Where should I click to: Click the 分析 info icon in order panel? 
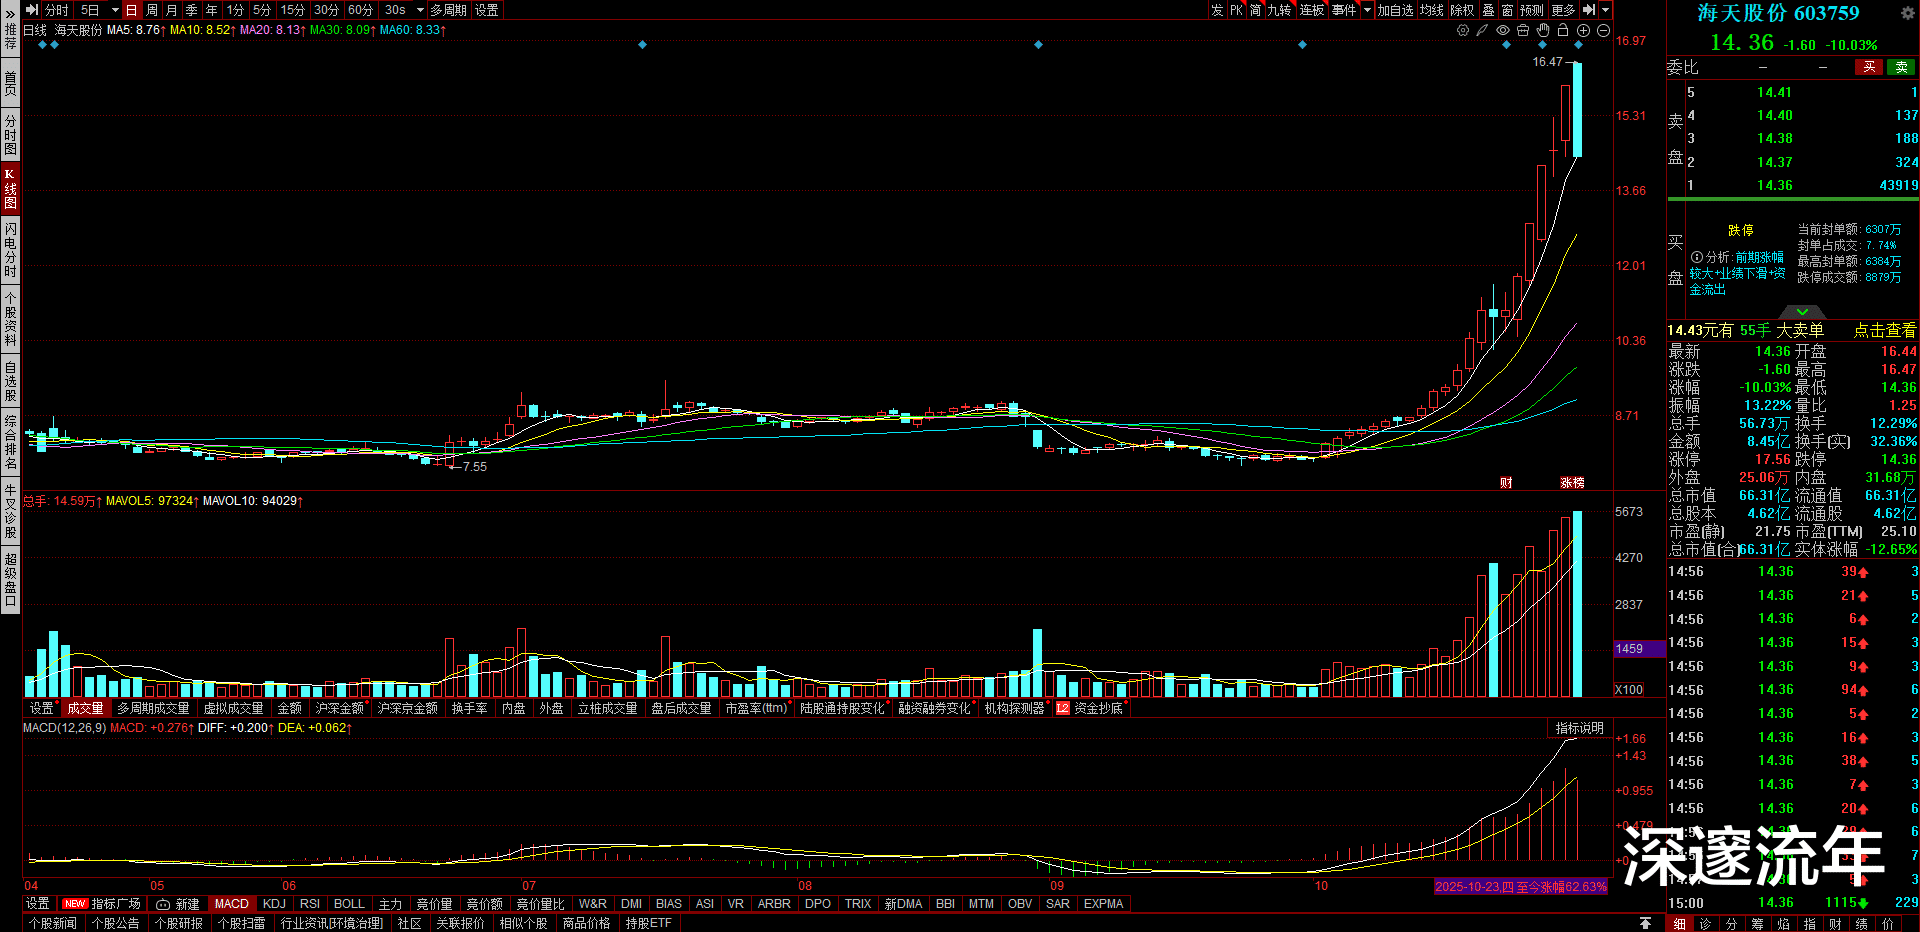pos(1696,257)
